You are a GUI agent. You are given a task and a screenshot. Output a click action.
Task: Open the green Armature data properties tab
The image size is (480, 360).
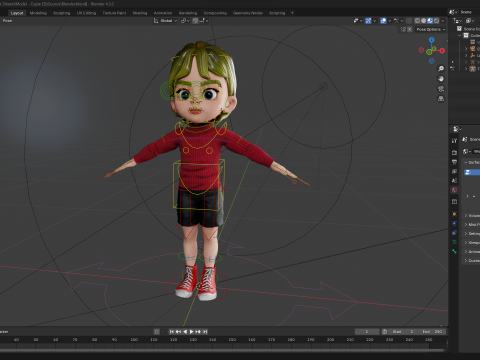454,242
